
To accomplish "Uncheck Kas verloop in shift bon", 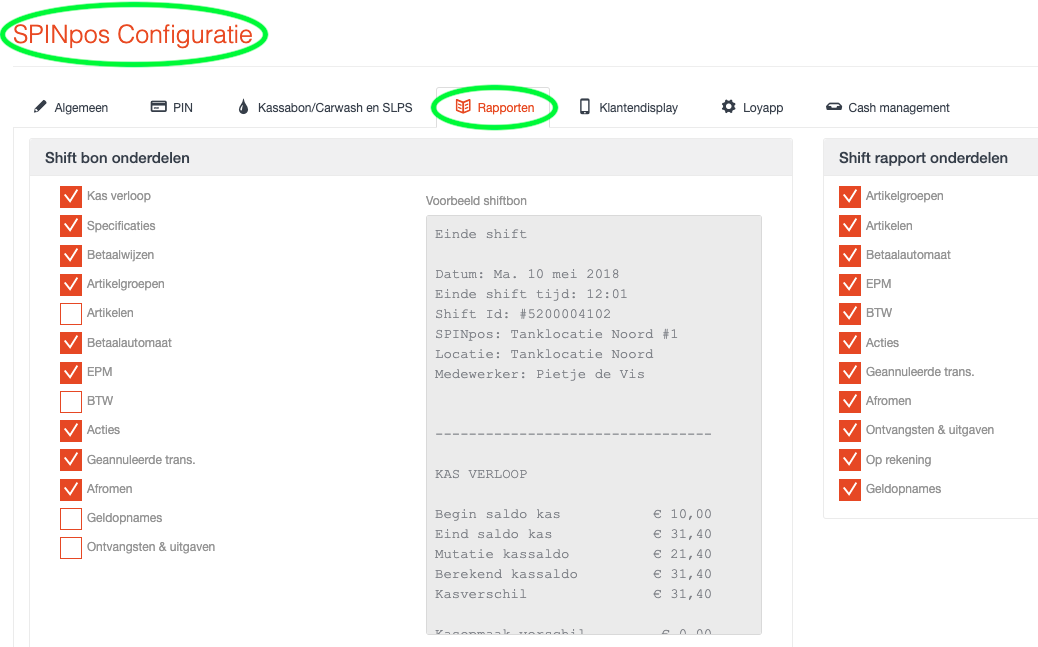I will [x=71, y=197].
